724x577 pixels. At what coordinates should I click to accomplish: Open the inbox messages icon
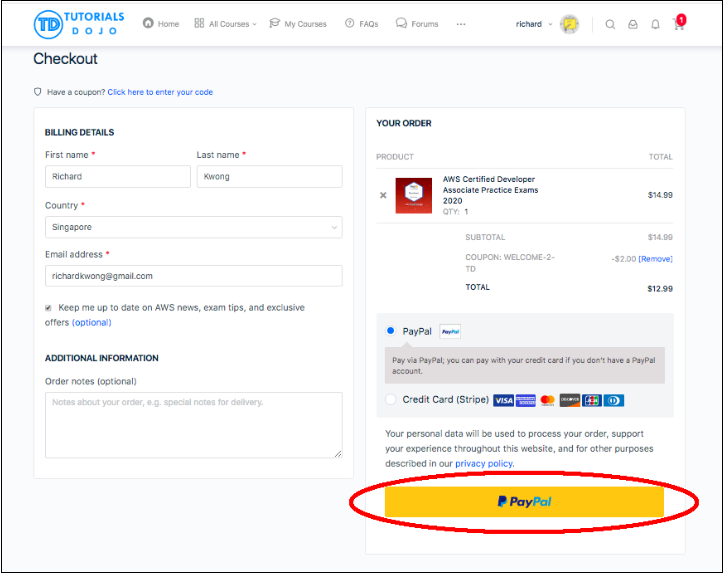(633, 24)
